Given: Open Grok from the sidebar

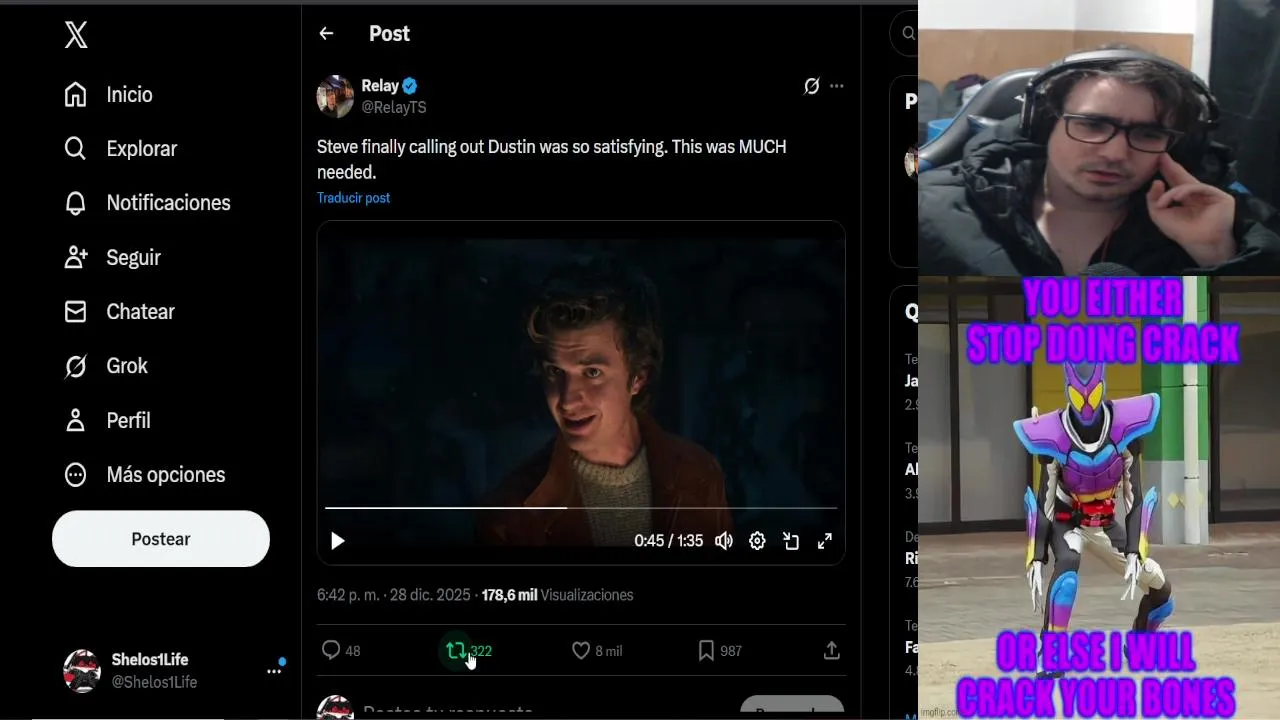Looking at the screenshot, I should pos(105,366).
